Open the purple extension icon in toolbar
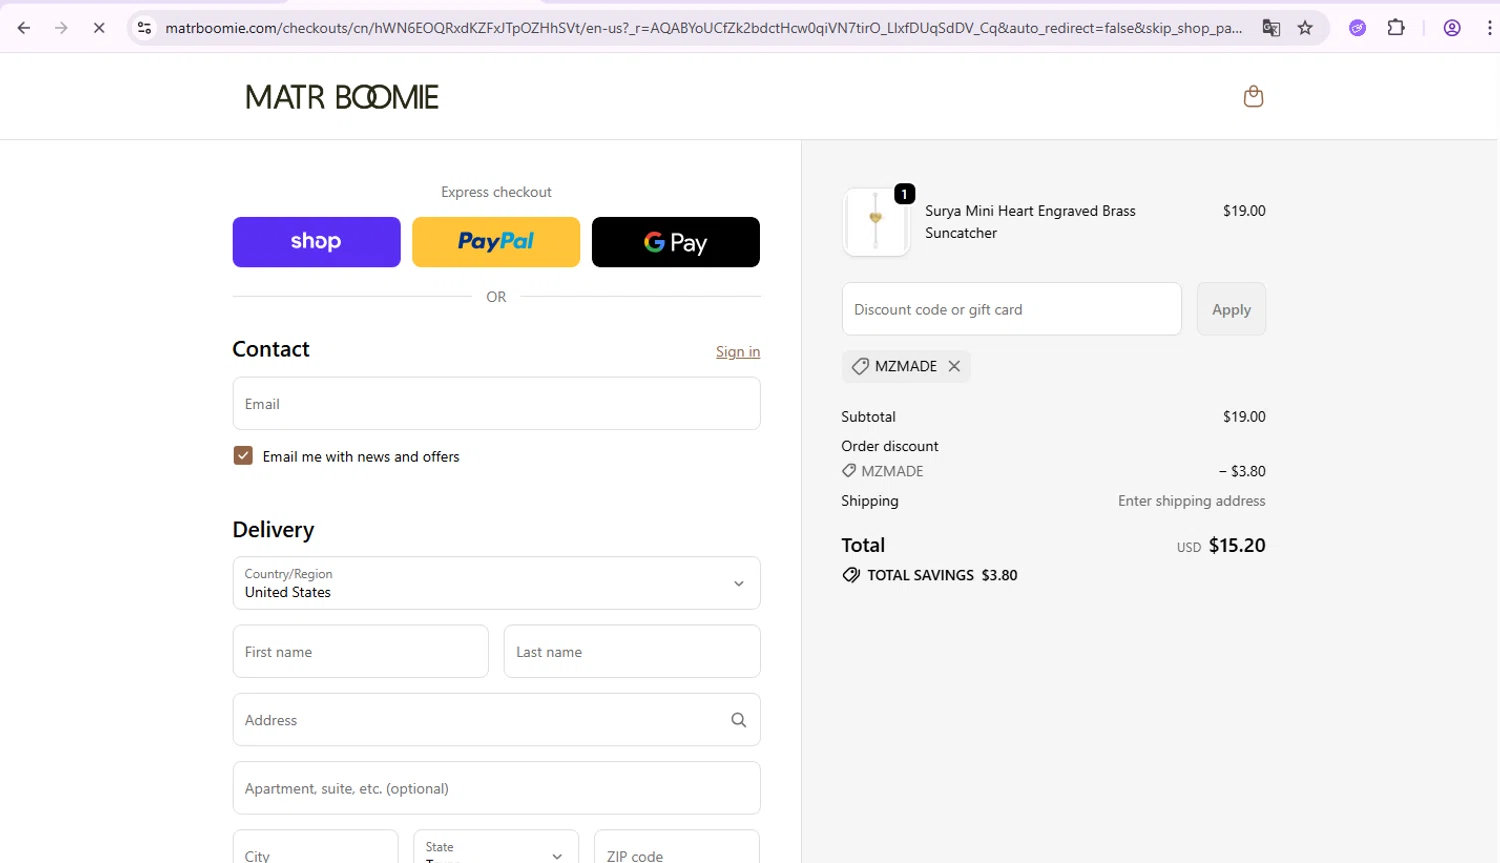The image size is (1500, 863). (1357, 28)
